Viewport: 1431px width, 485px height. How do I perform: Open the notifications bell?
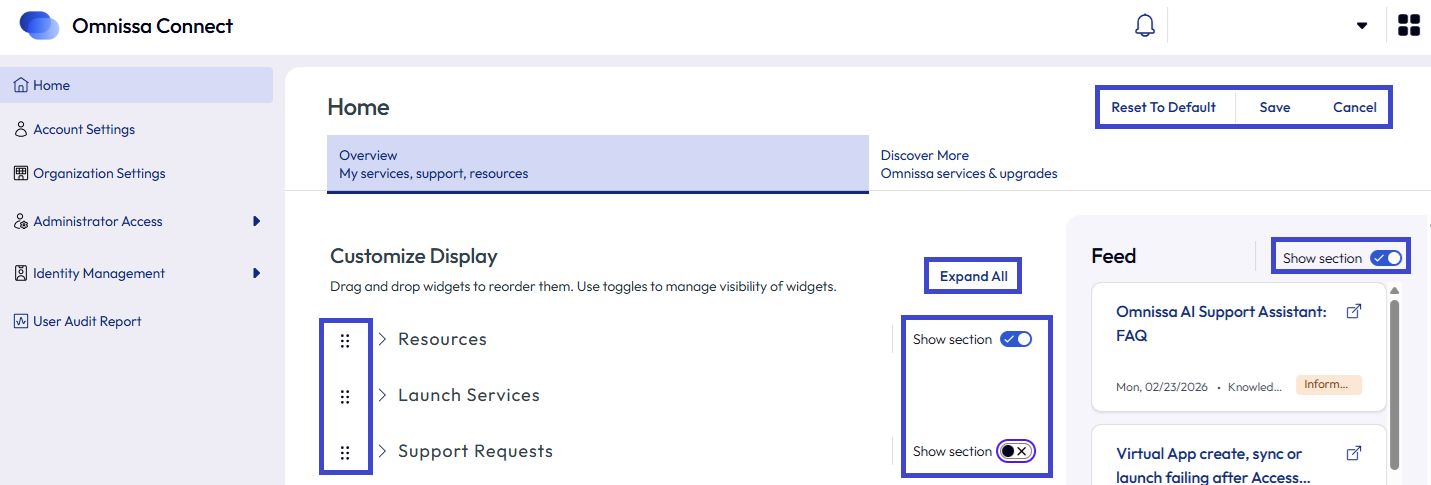point(1145,26)
